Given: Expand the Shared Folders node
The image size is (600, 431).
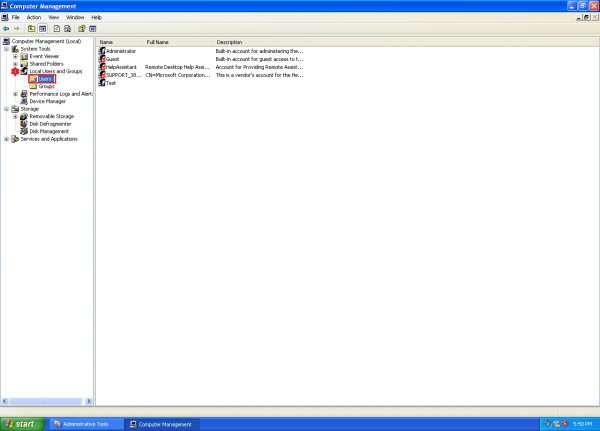Looking at the screenshot, I should point(15,64).
